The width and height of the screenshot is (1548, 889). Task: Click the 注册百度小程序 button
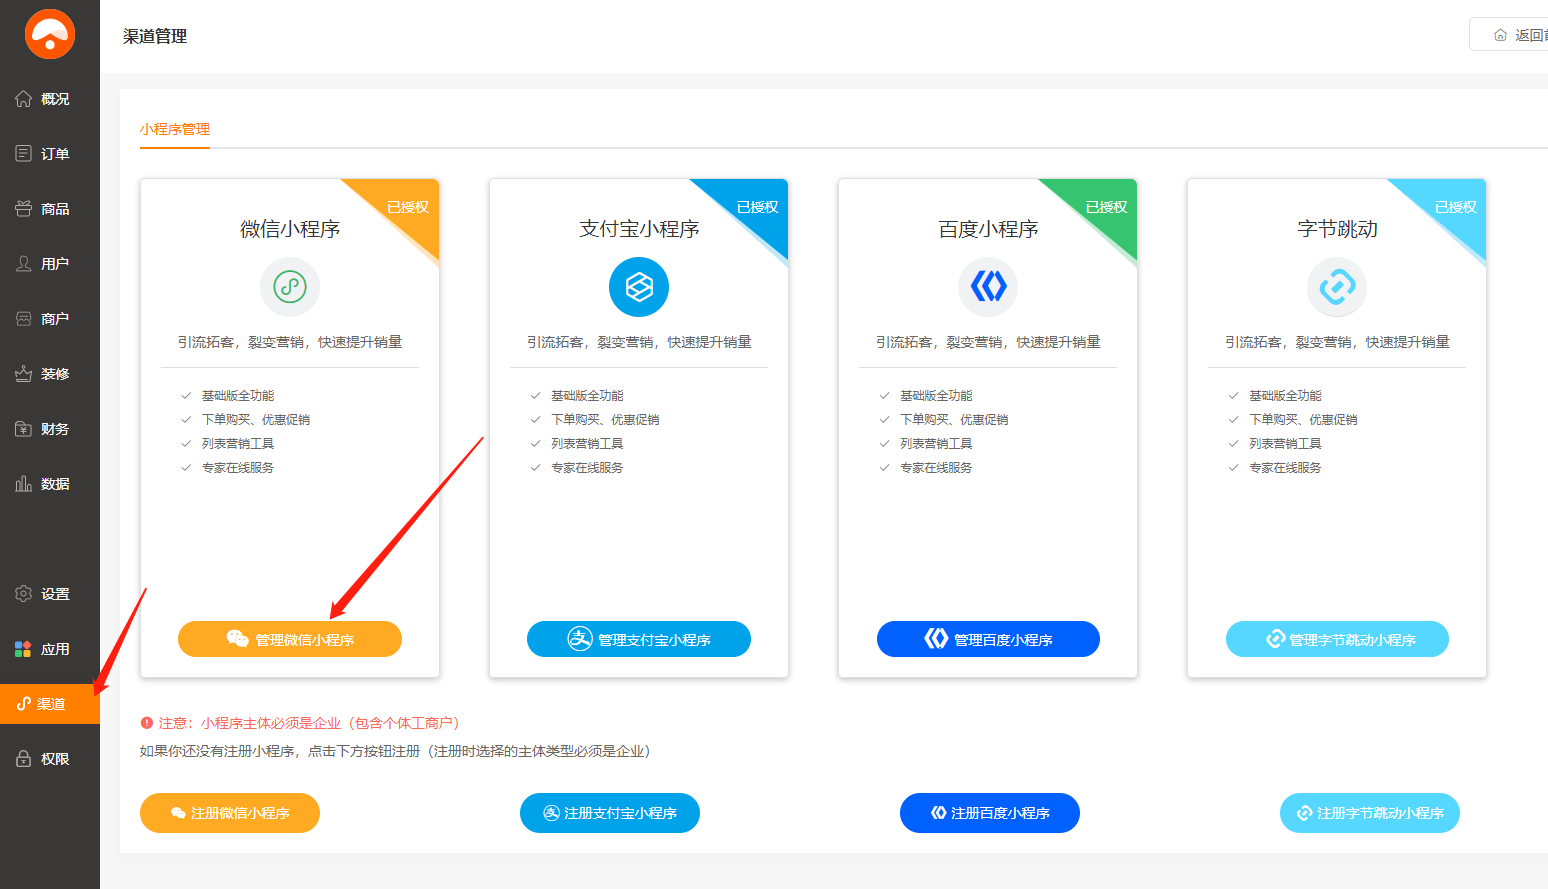(x=990, y=813)
